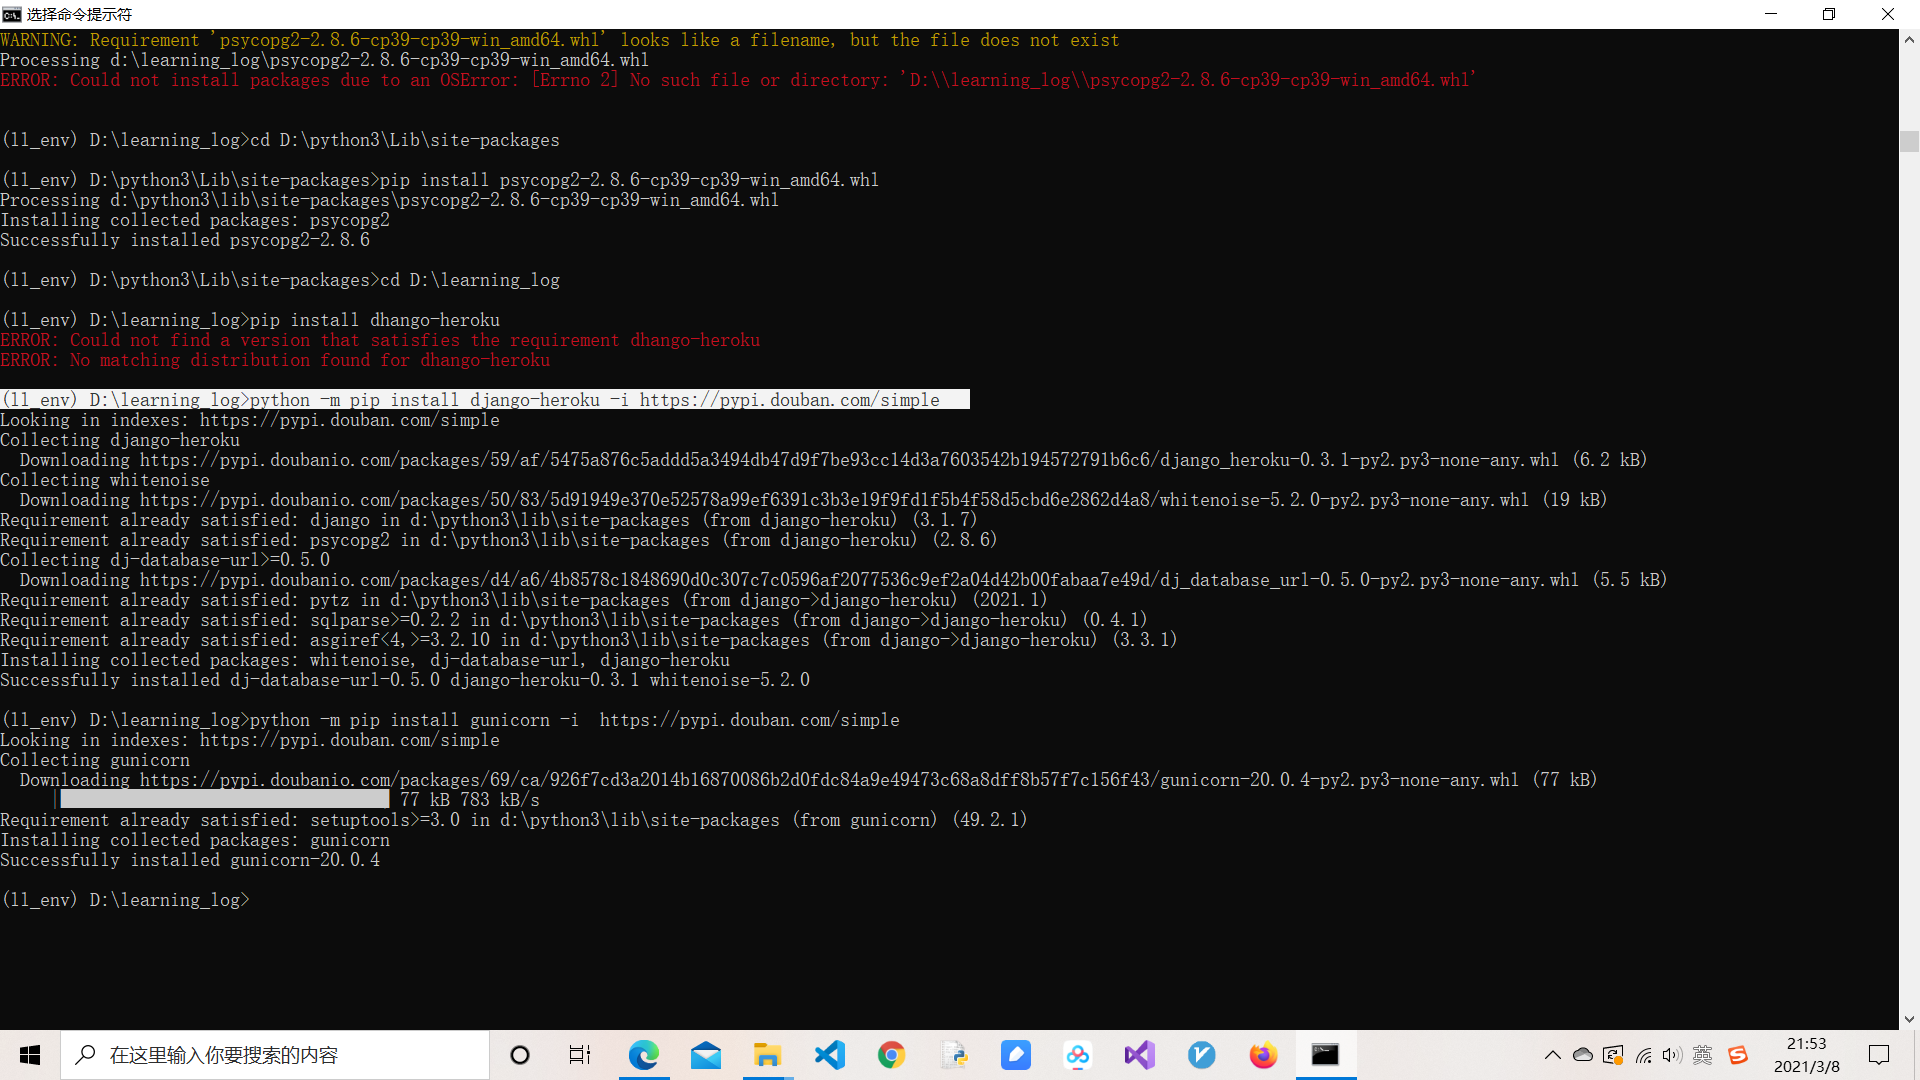Viewport: 1920px width, 1080px height.
Task: Open Baidu Netdisk icon in the taskbar
Action: (x=1078, y=1055)
